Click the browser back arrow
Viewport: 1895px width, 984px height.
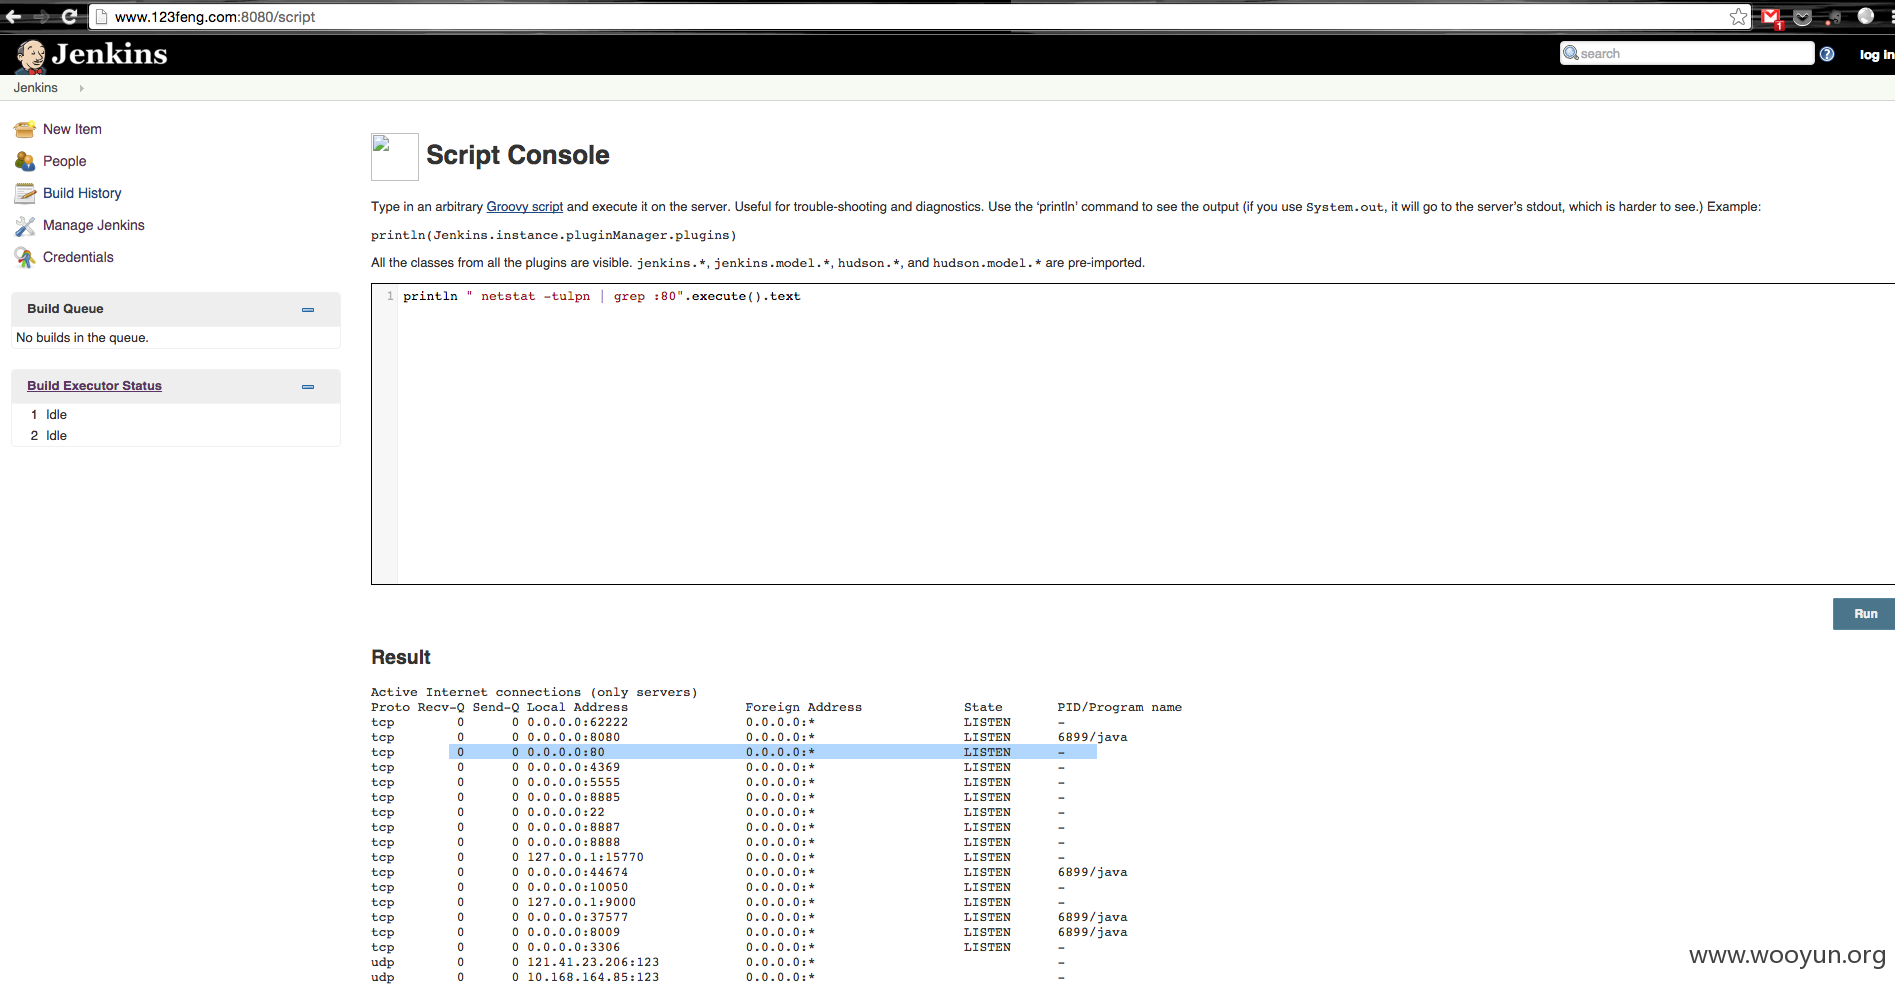pos(13,16)
